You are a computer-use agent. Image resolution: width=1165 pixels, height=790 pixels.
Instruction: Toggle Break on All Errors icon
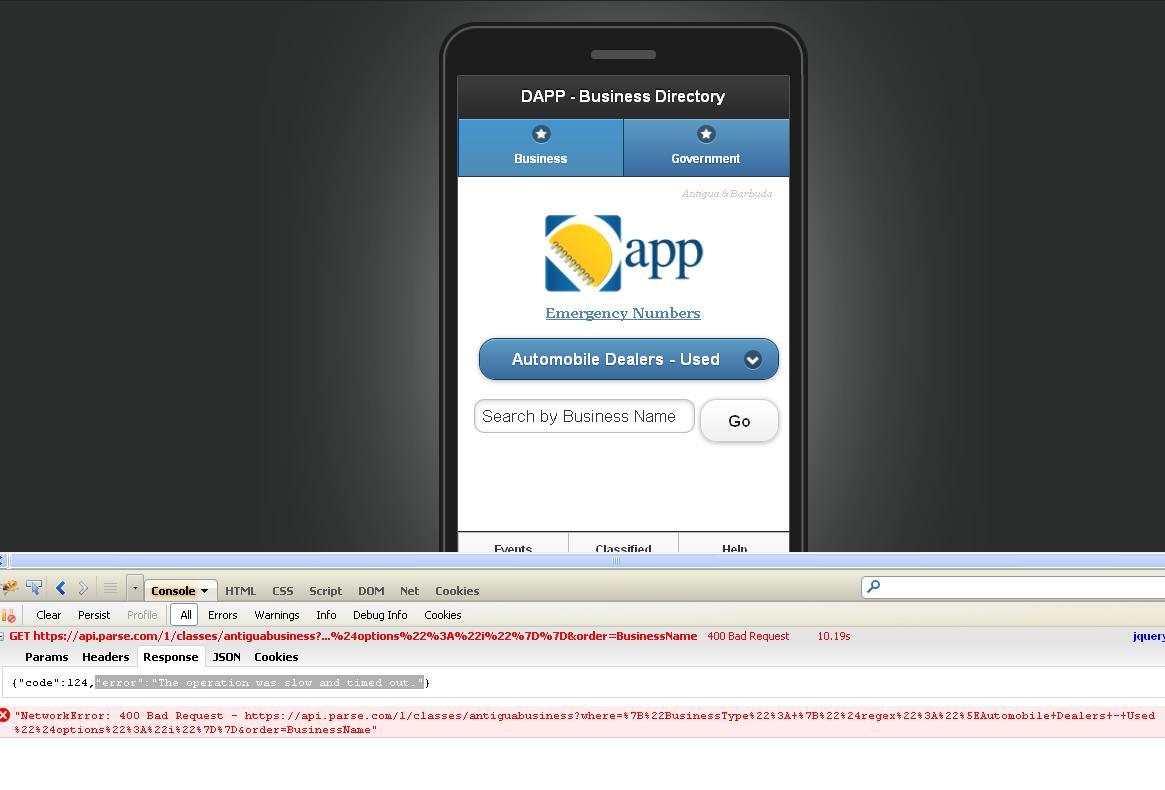pyautogui.click(x=9, y=615)
